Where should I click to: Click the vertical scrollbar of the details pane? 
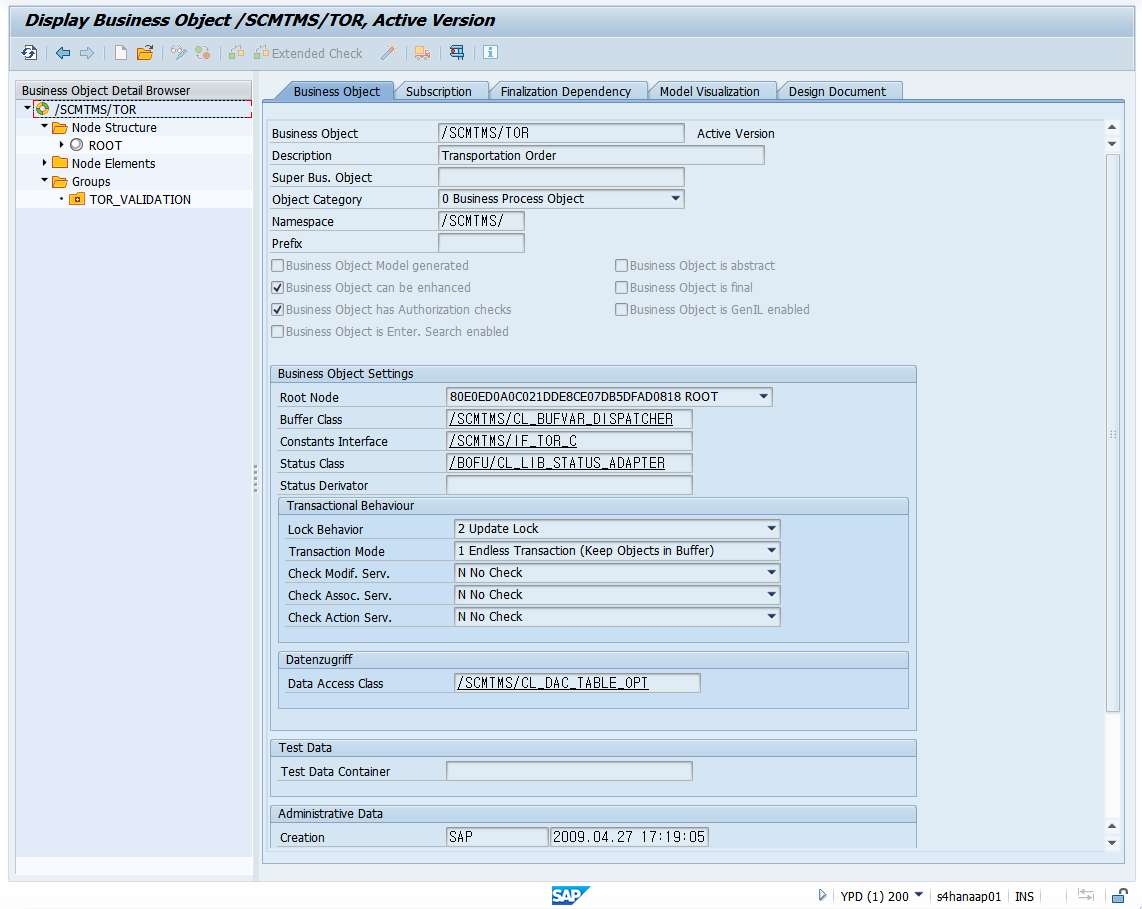coord(1112,433)
